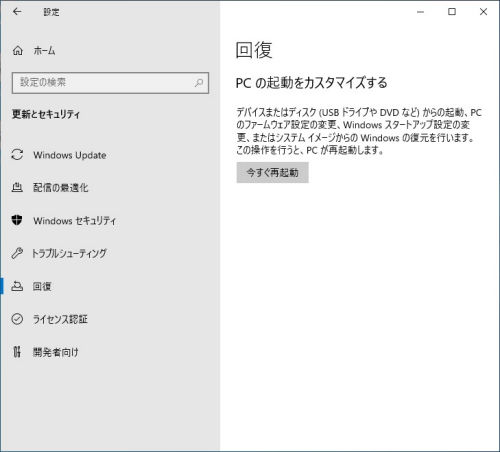This screenshot has height=452, width=500.
Task: Click the Windows セキュリティ shield icon
Action: 17,220
